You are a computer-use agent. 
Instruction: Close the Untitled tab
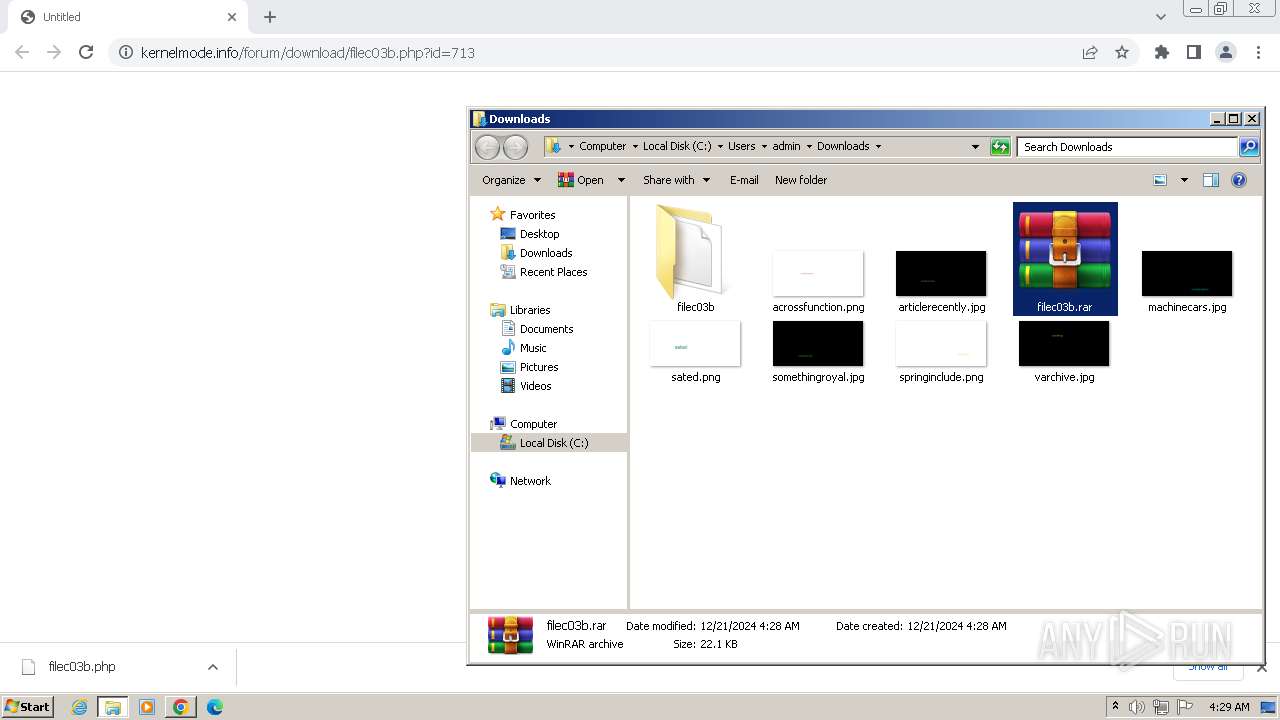[x=232, y=17]
